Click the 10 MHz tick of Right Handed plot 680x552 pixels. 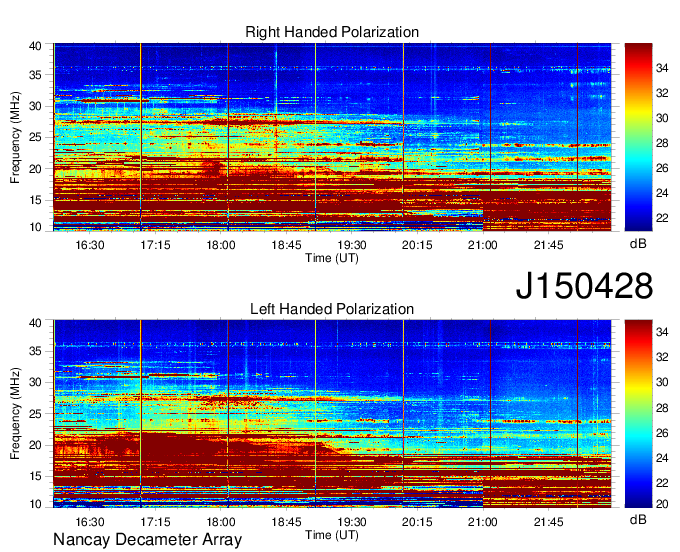pos(35,227)
